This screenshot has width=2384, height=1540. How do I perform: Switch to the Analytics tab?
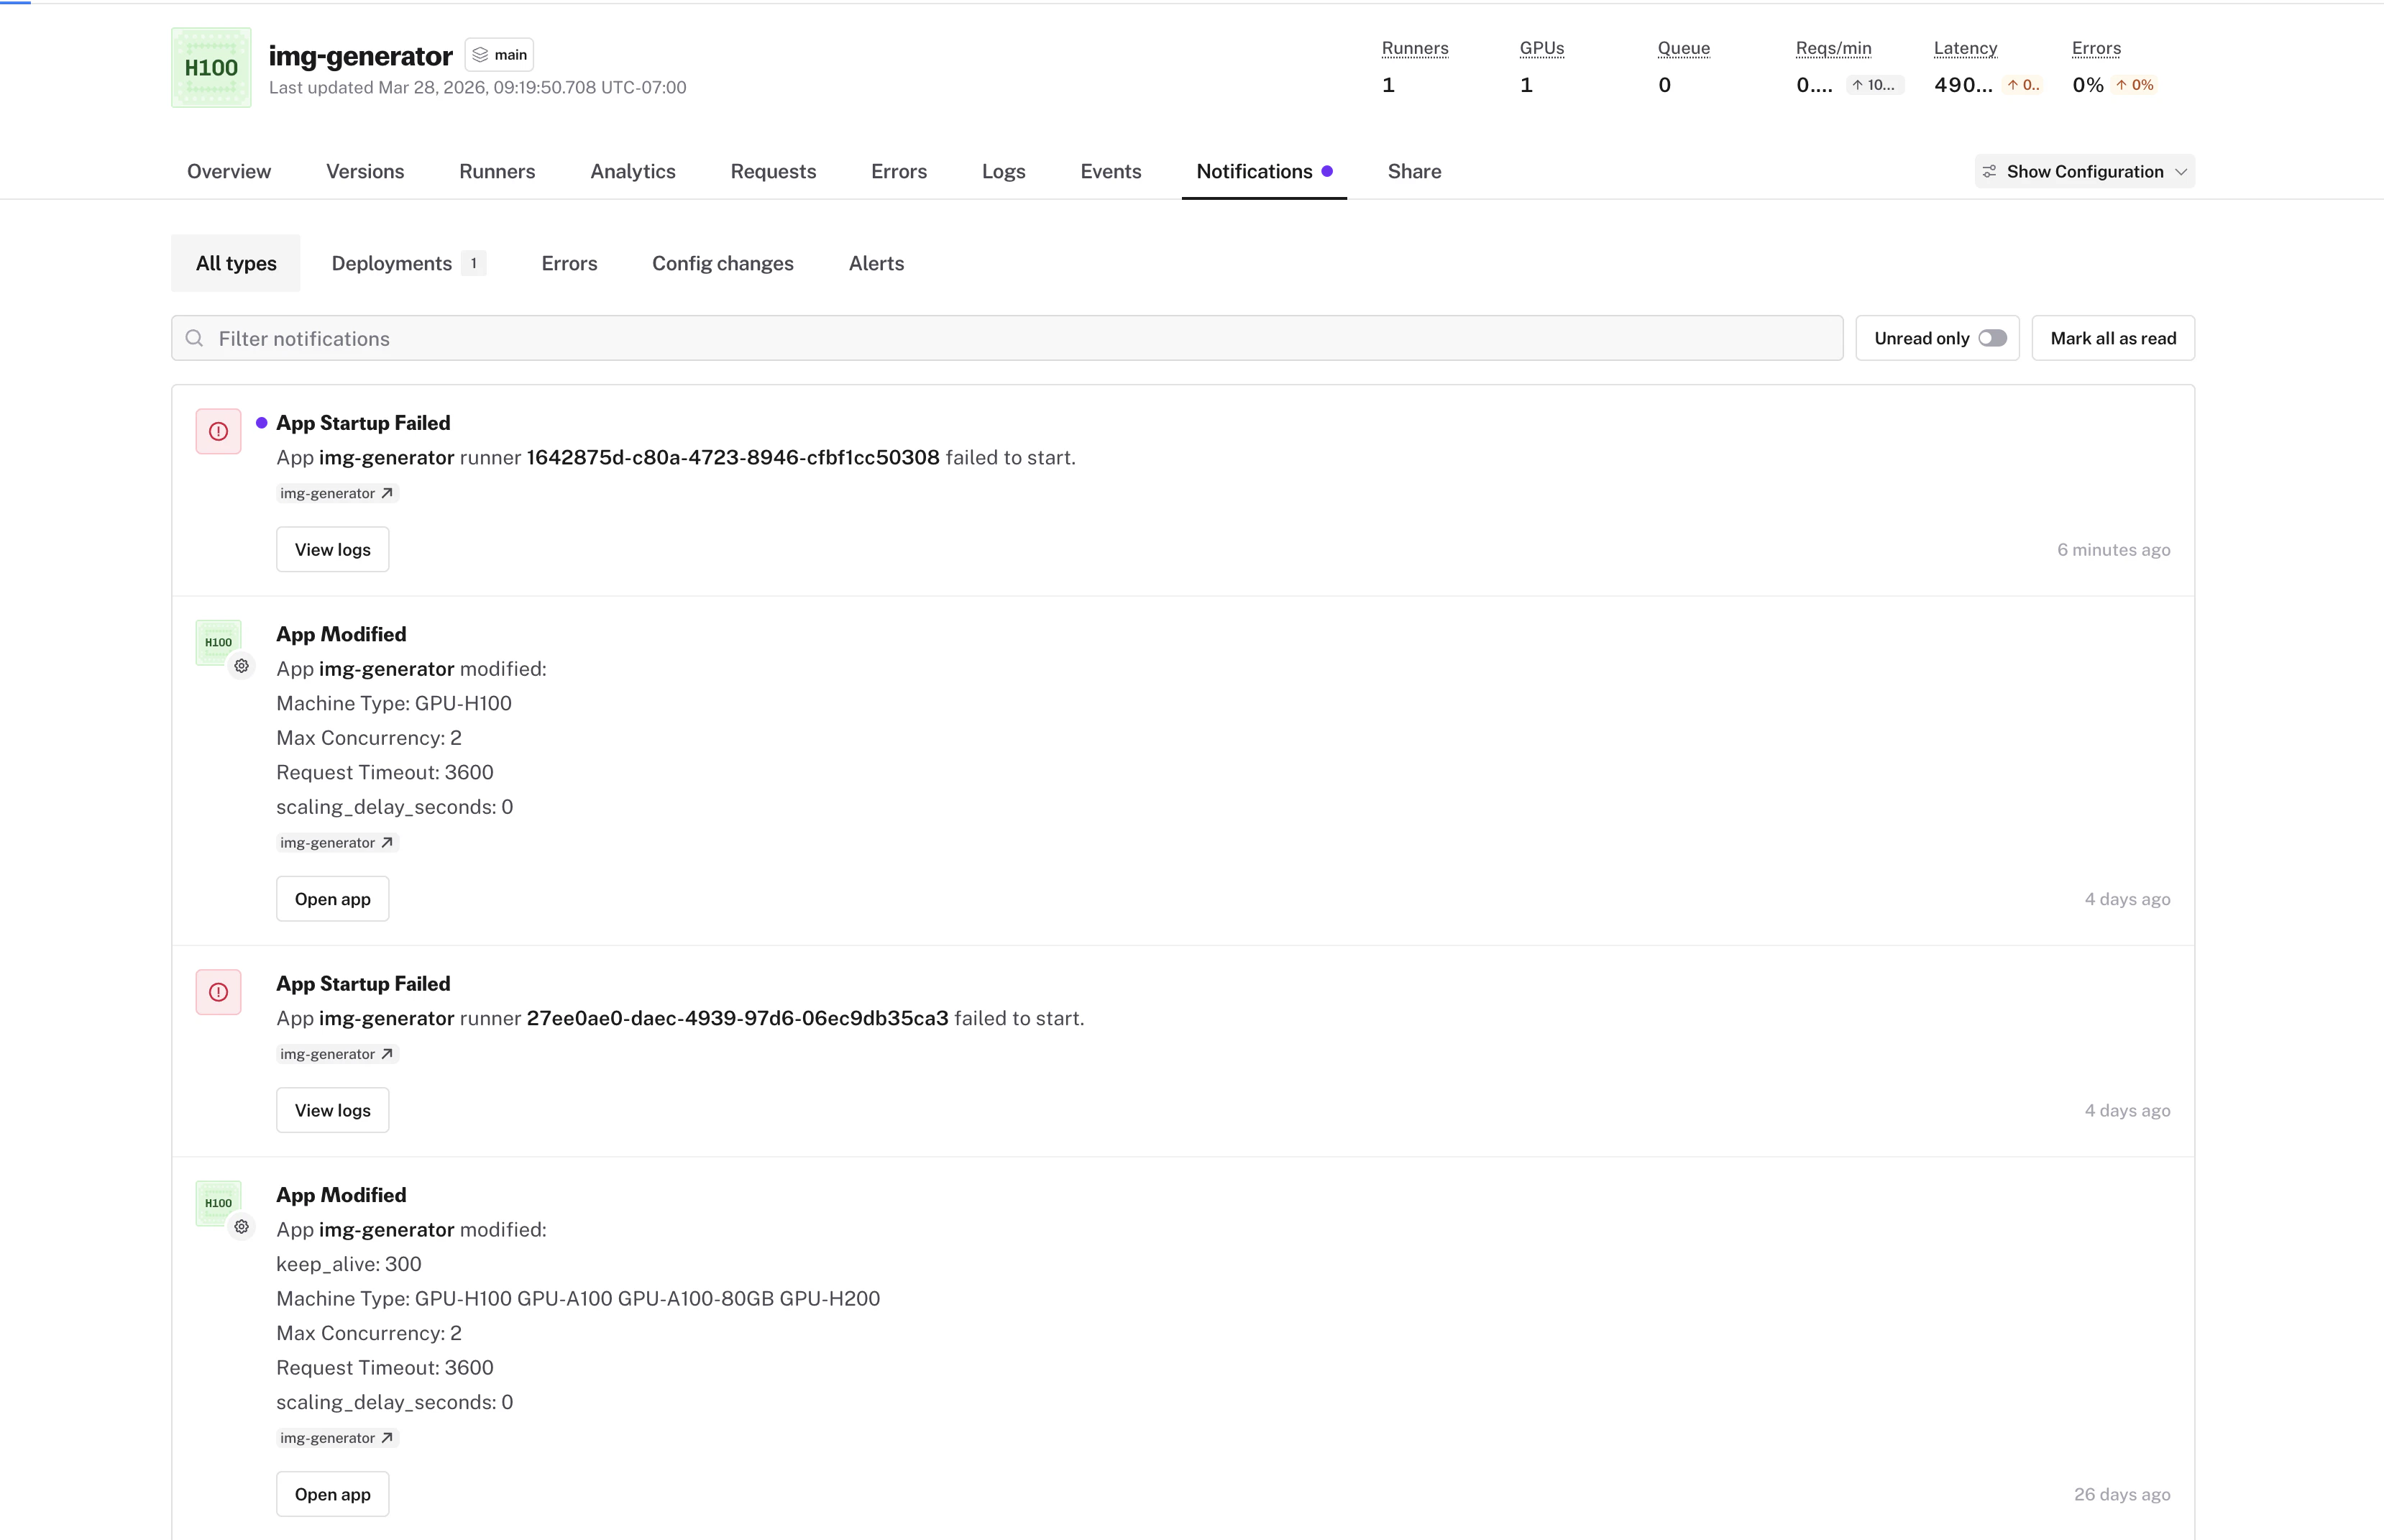(x=633, y=171)
